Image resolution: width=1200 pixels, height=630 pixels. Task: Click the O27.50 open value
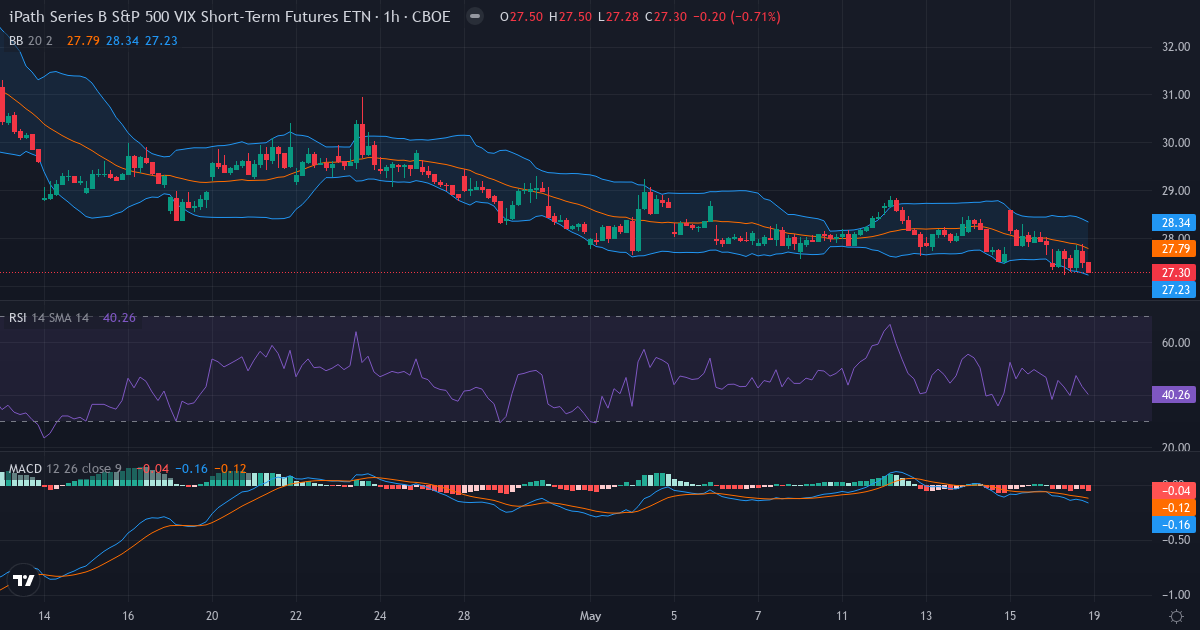coord(521,17)
